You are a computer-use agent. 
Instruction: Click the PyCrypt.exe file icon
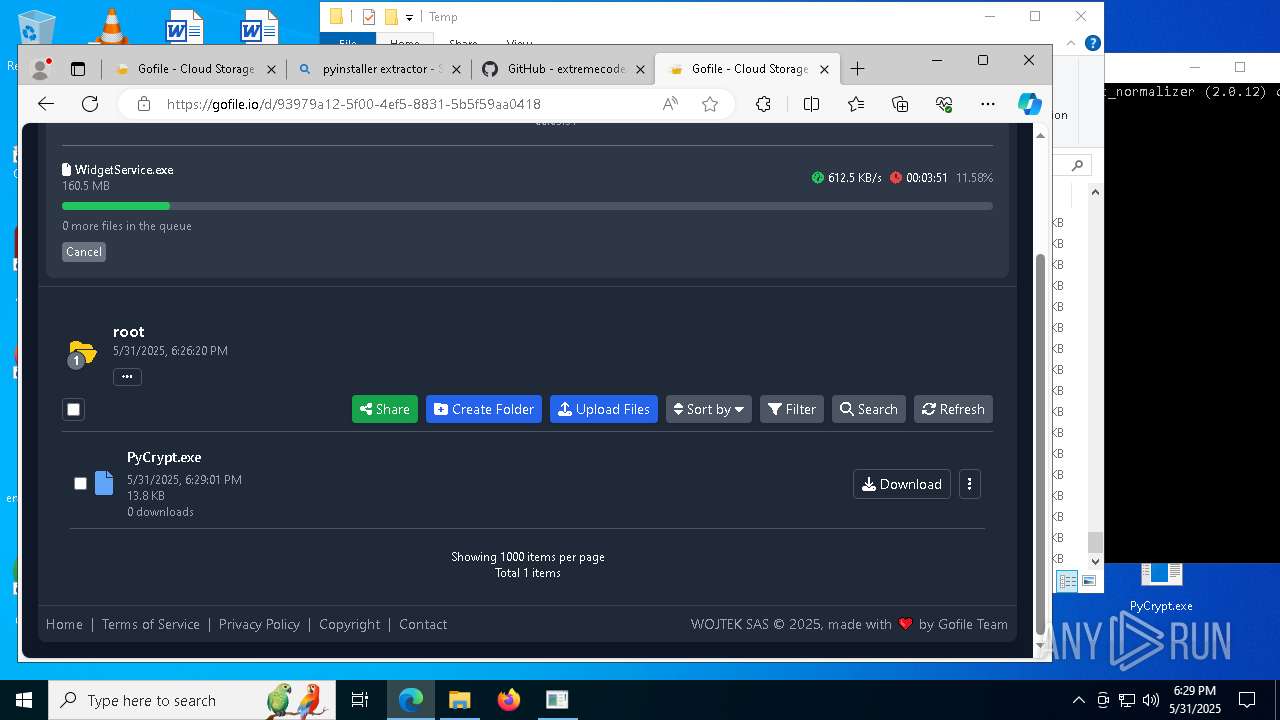(x=104, y=484)
